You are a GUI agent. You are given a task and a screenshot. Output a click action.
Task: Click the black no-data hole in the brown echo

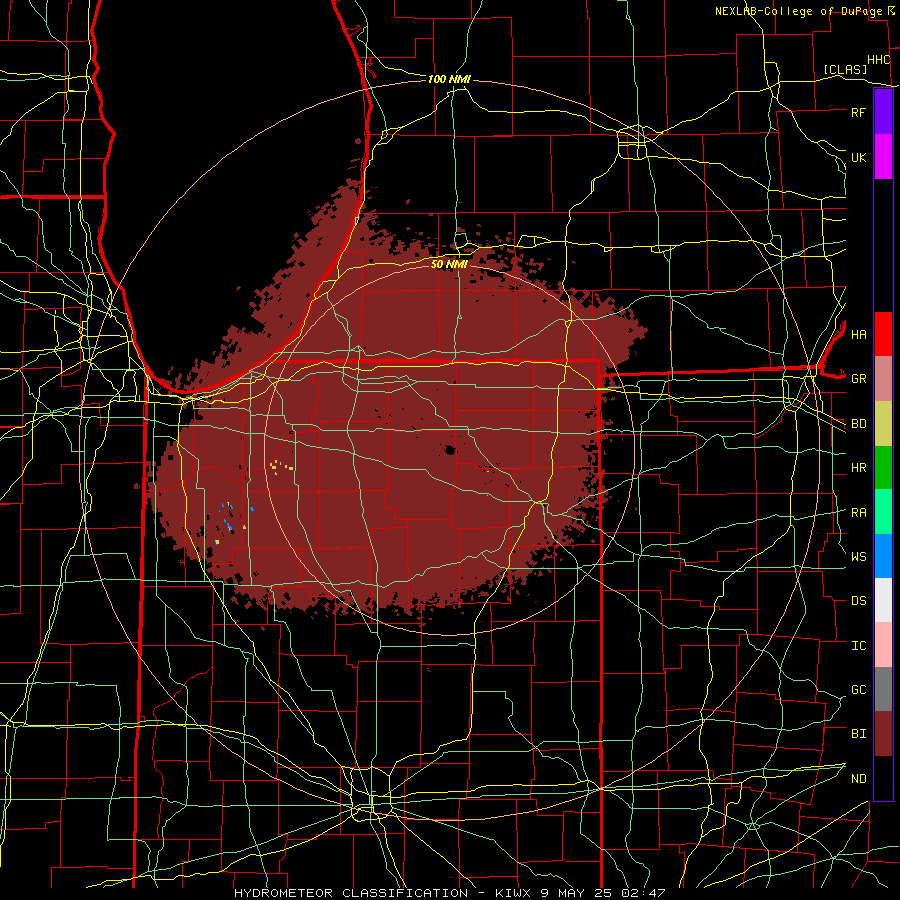coord(451,449)
